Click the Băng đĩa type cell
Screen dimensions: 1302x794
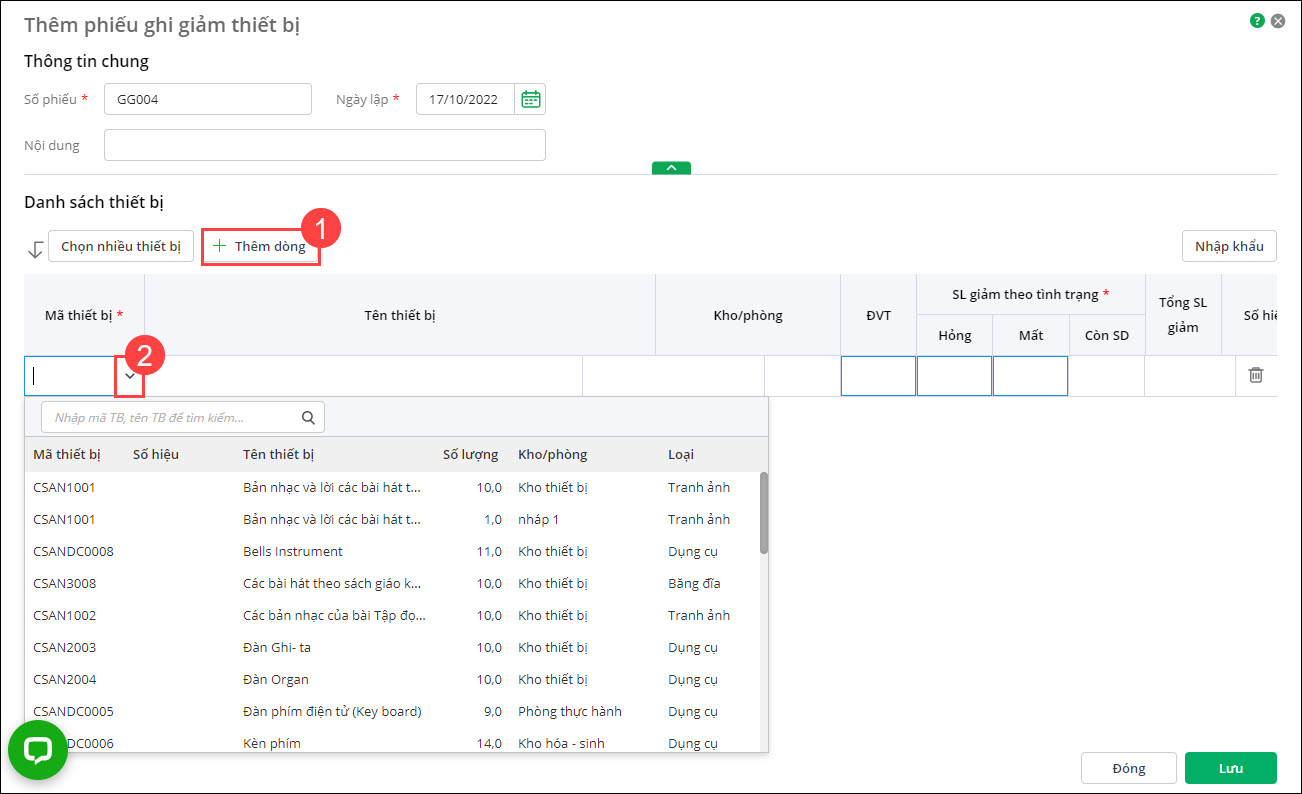[x=694, y=584]
